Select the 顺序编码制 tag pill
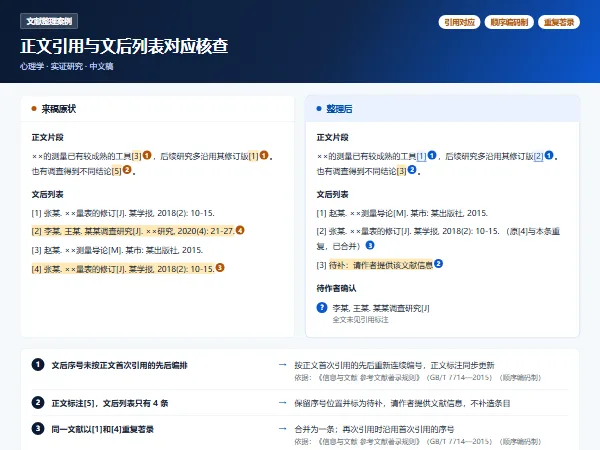Image resolution: width=600 pixels, height=450 pixels. tap(509, 22)
